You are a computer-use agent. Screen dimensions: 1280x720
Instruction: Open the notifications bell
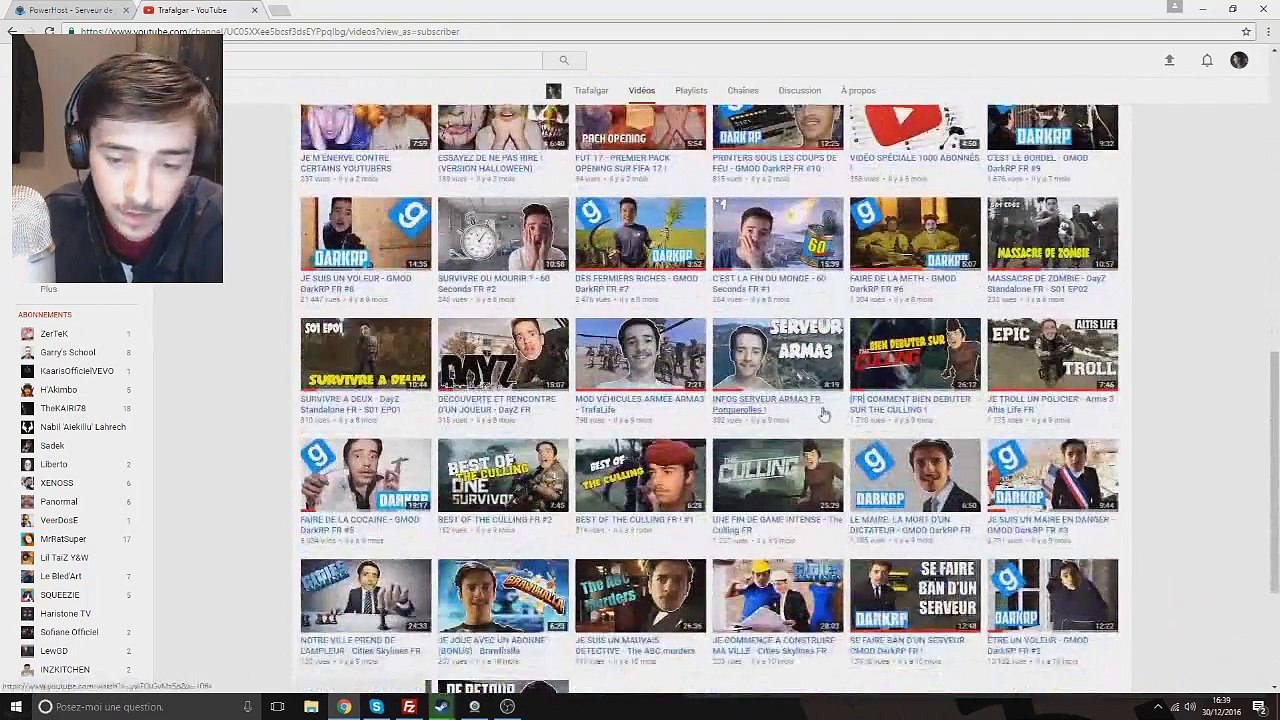coord(1207,60)
